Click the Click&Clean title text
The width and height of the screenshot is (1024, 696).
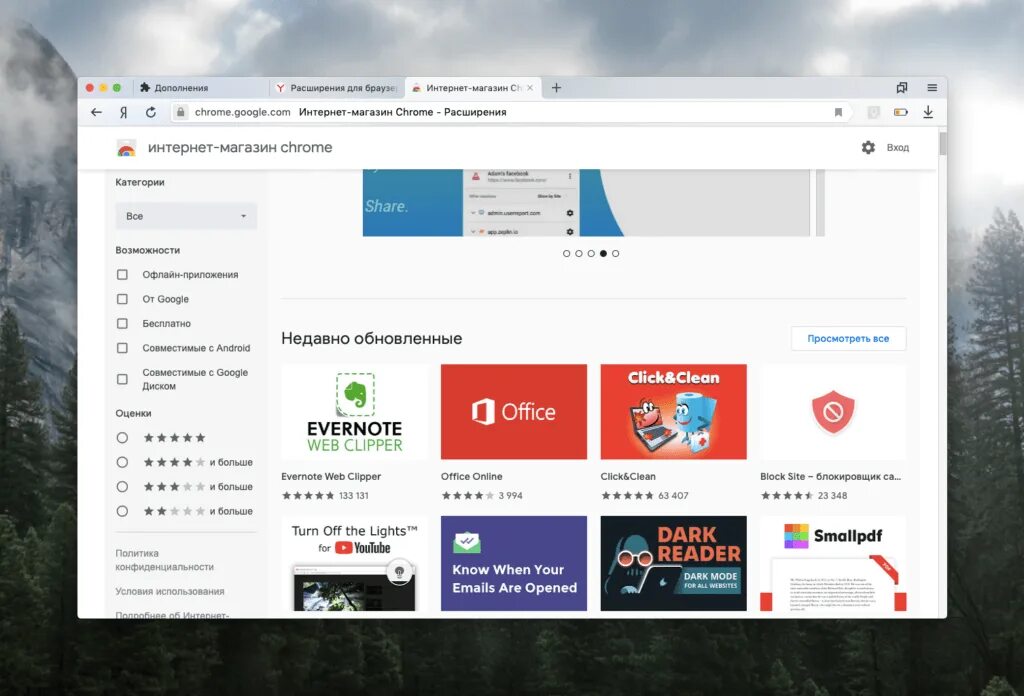pos(628,477)
